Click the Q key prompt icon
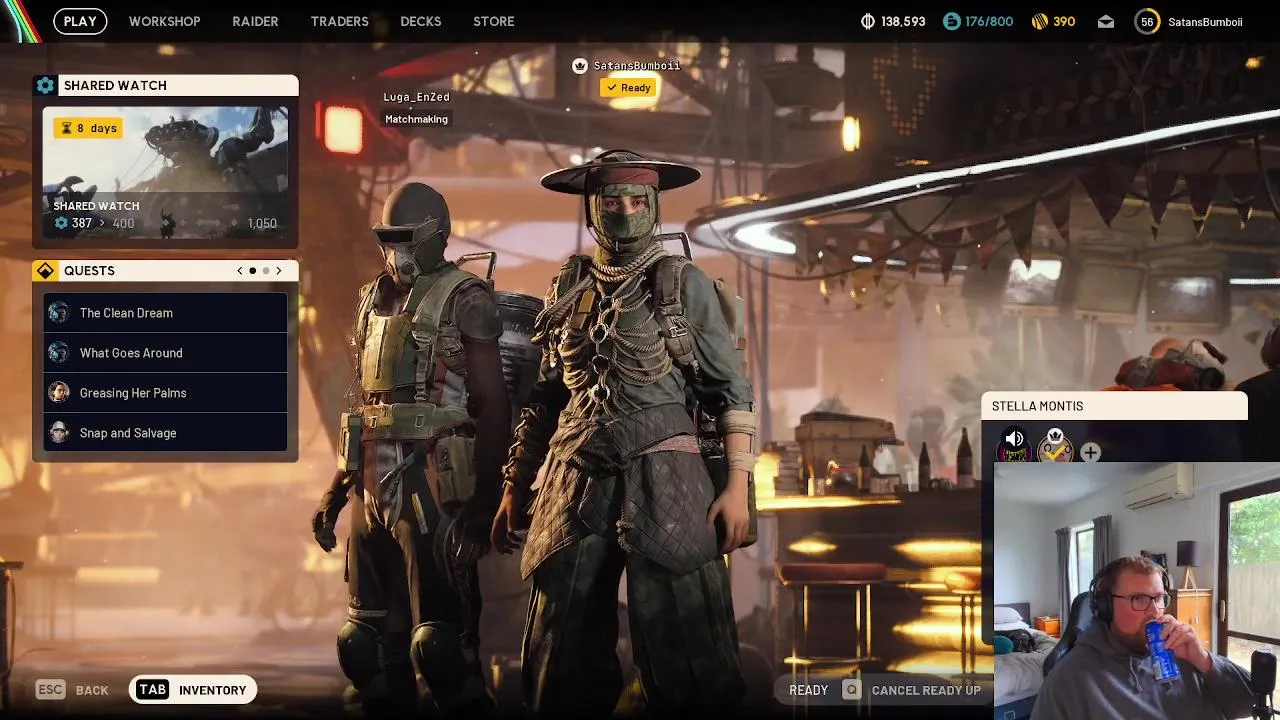This screenshot has width=1280, height=720. pyautogui.click(x=851, y=690)
